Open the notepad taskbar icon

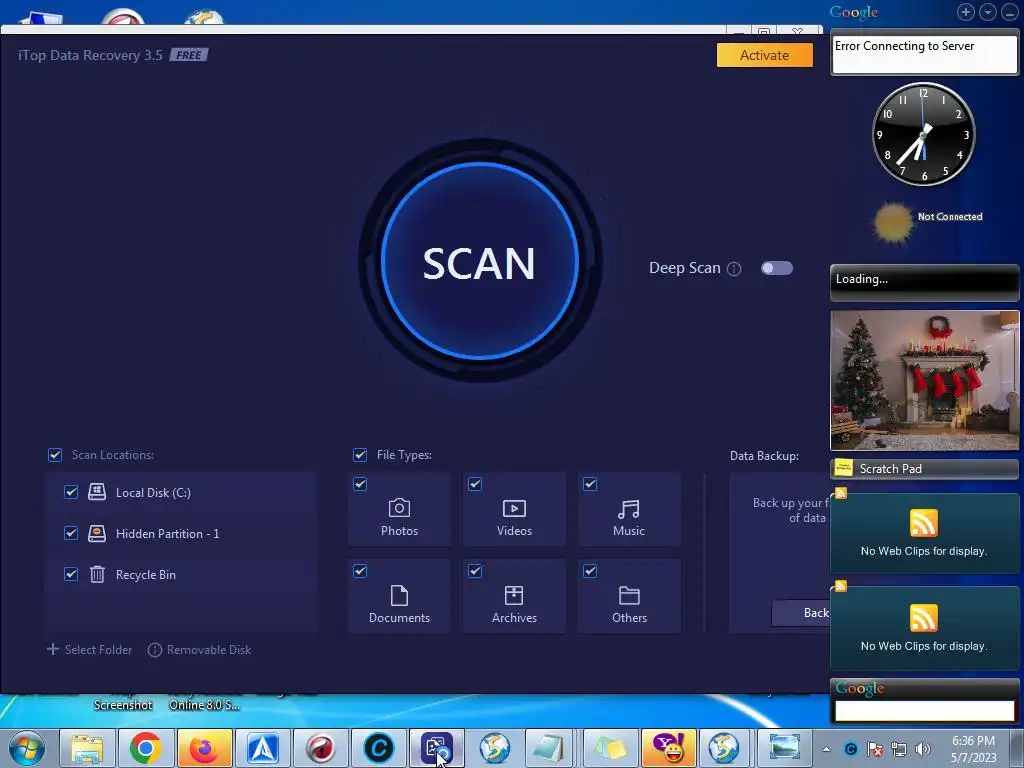click(x=549, y=748)
